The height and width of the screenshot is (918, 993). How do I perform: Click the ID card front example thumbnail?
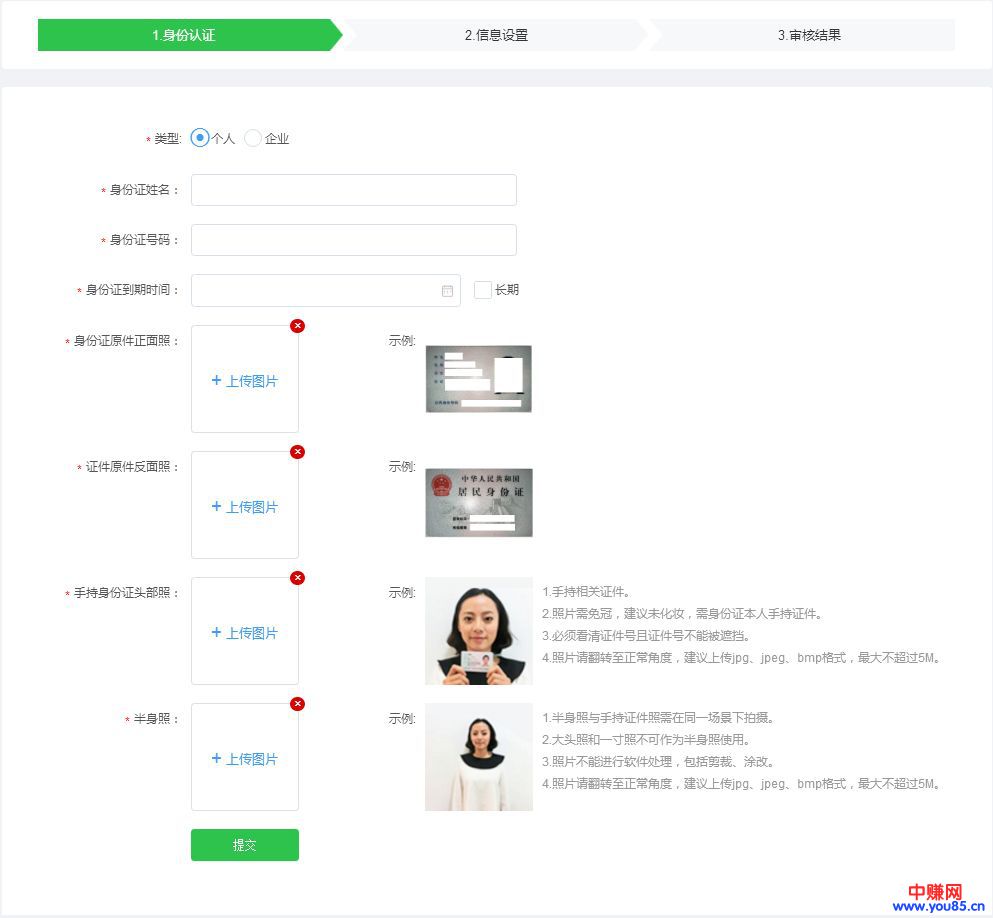(478, 379)
